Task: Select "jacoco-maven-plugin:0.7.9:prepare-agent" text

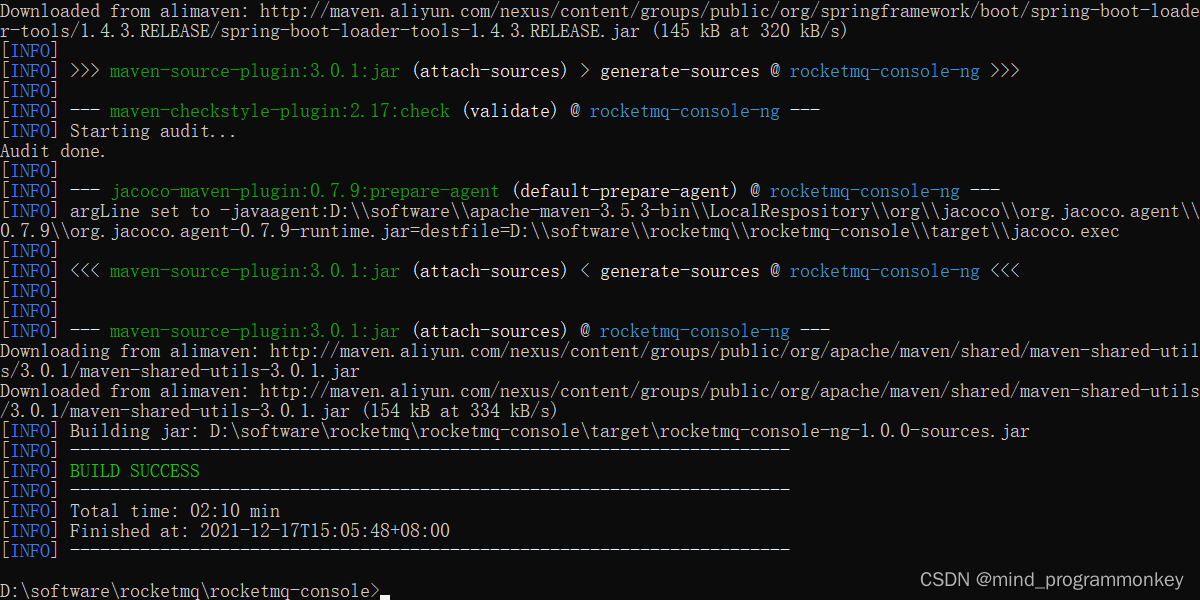Action: 305,191
